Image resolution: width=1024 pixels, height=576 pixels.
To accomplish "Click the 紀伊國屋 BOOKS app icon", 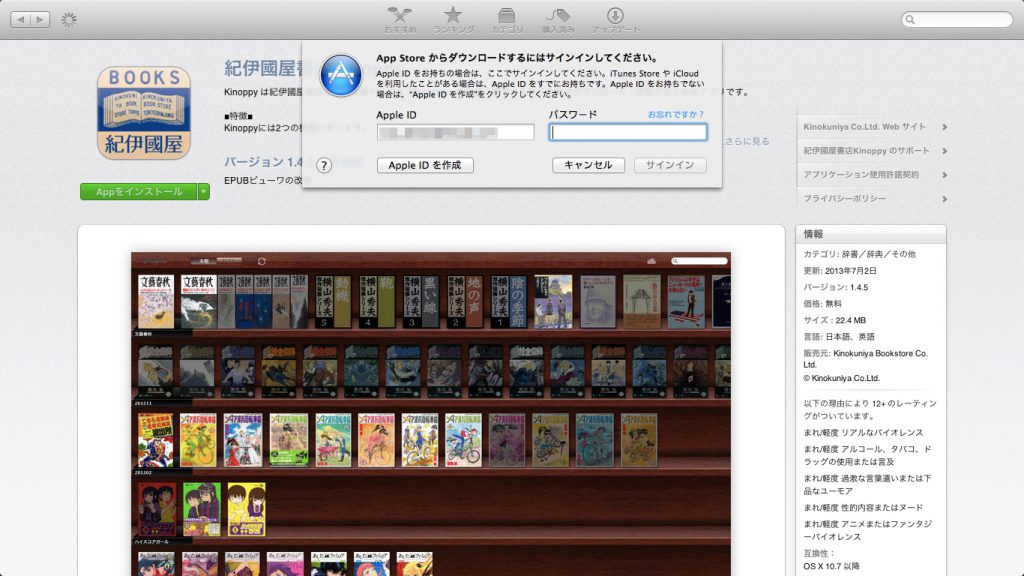I will click(144, 112).
